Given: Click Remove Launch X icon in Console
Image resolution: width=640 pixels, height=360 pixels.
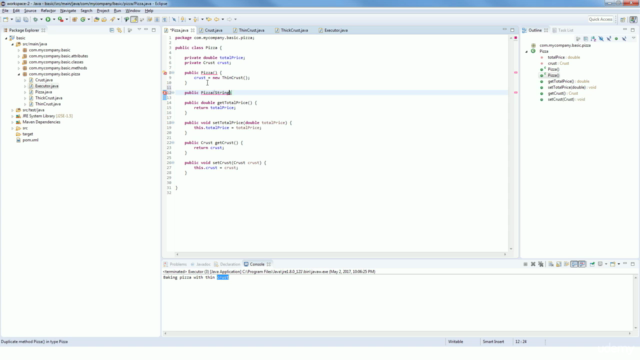Looking at the screenshot, I should coord(533,264).
